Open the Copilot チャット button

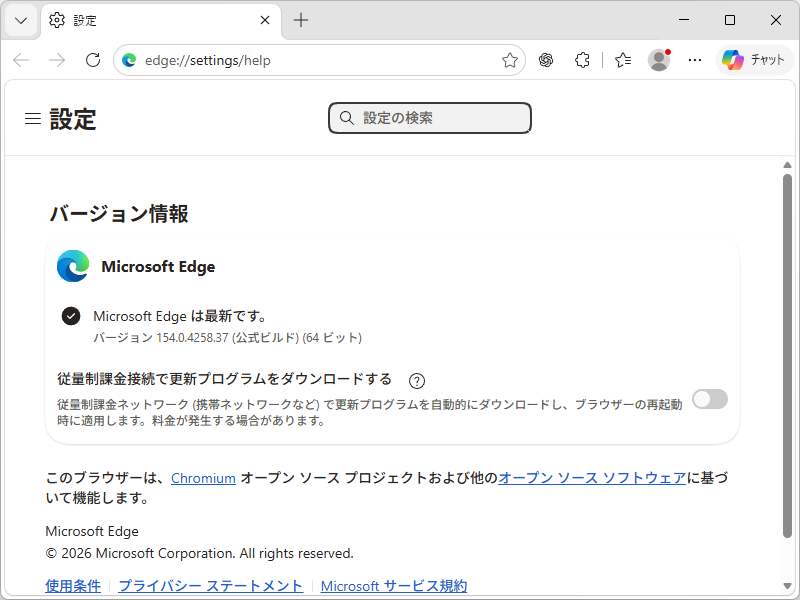(755, 60)
